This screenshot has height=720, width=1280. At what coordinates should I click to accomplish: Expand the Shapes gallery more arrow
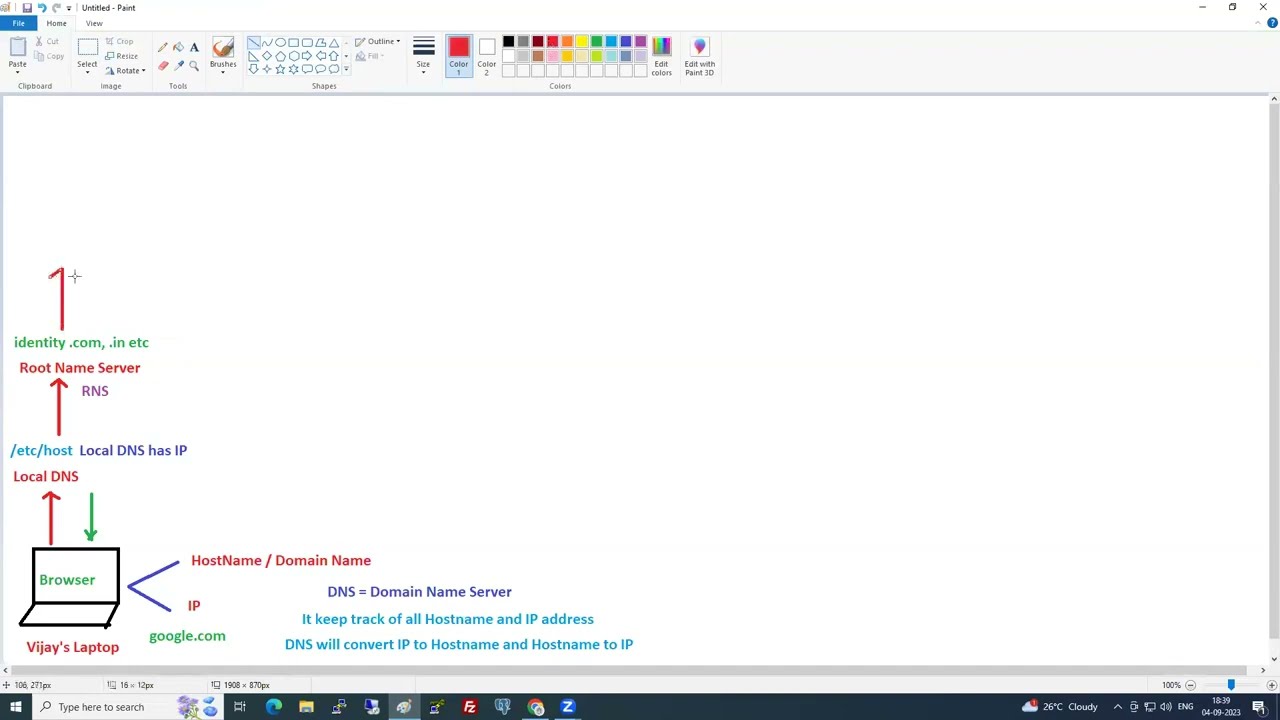pyautogui.click(x=346, y=69)
